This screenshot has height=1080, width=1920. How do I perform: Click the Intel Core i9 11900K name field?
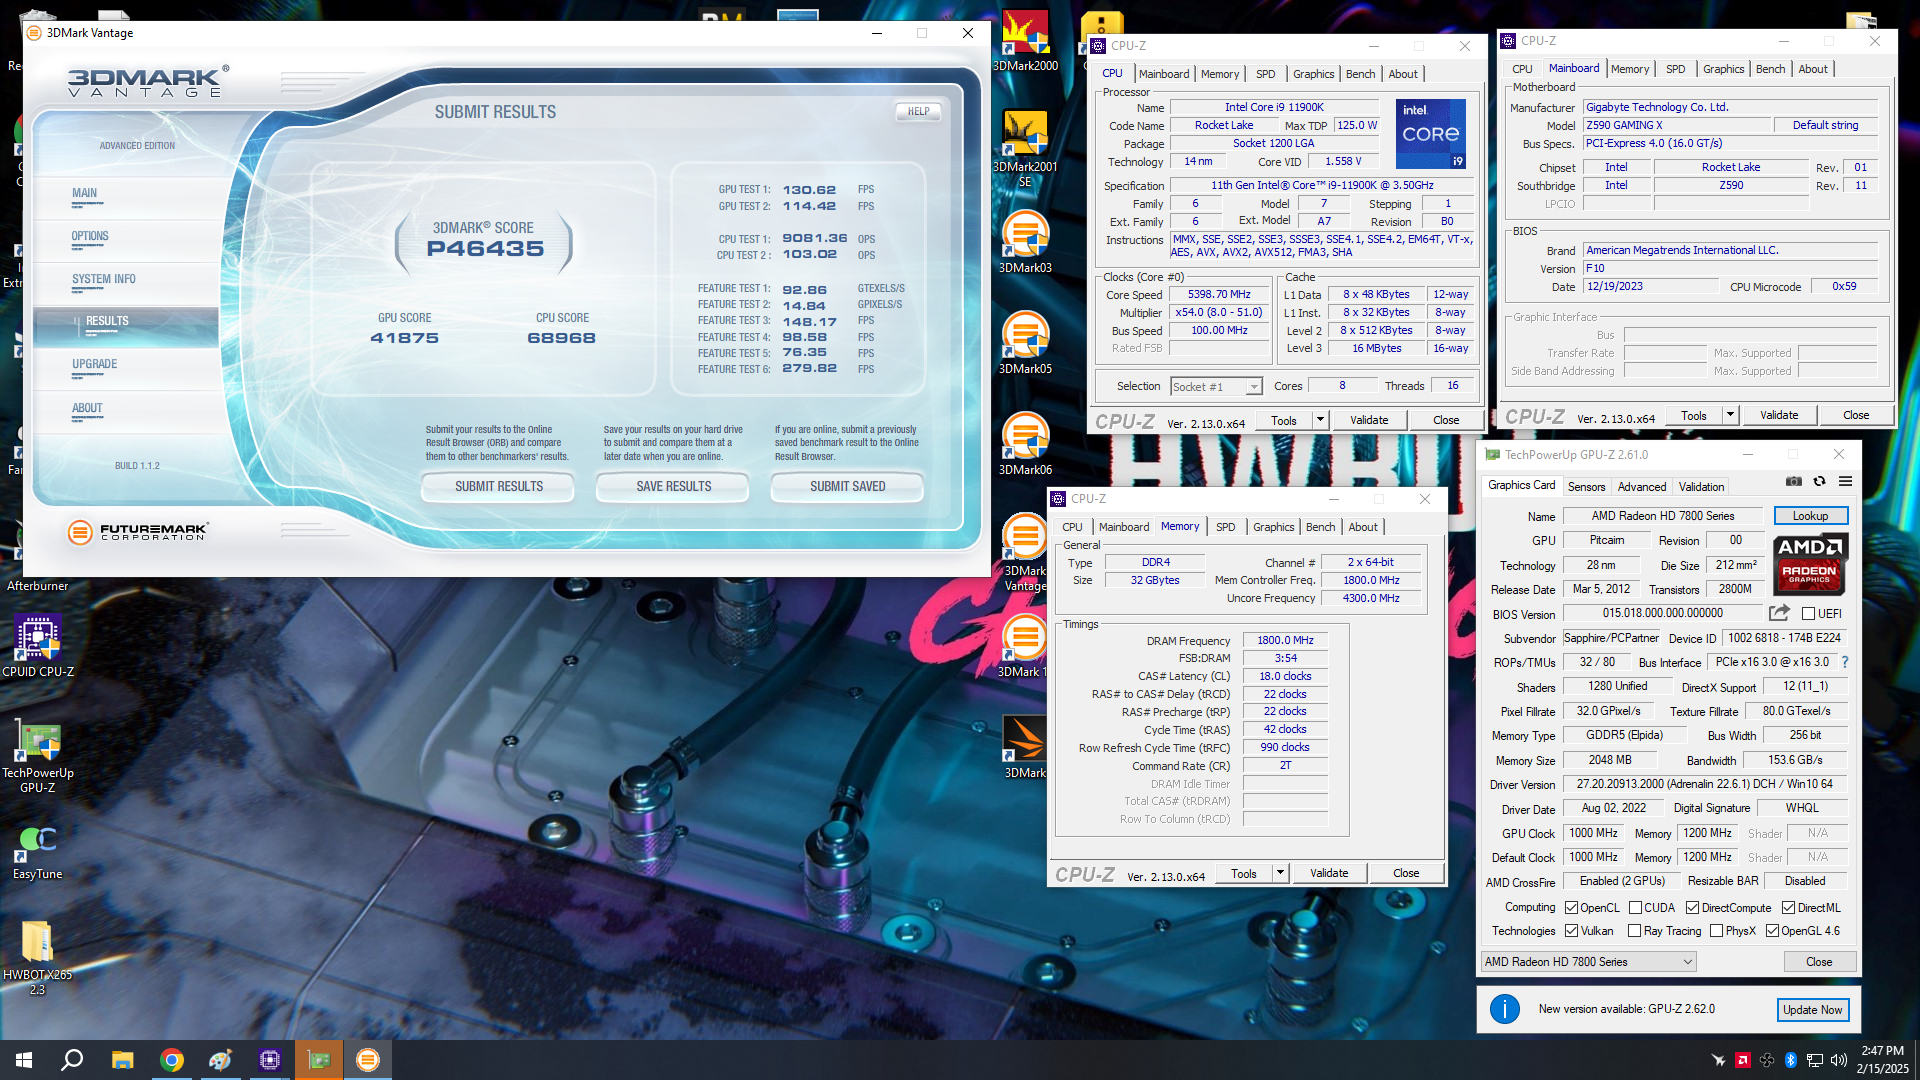pos(1273,107)
